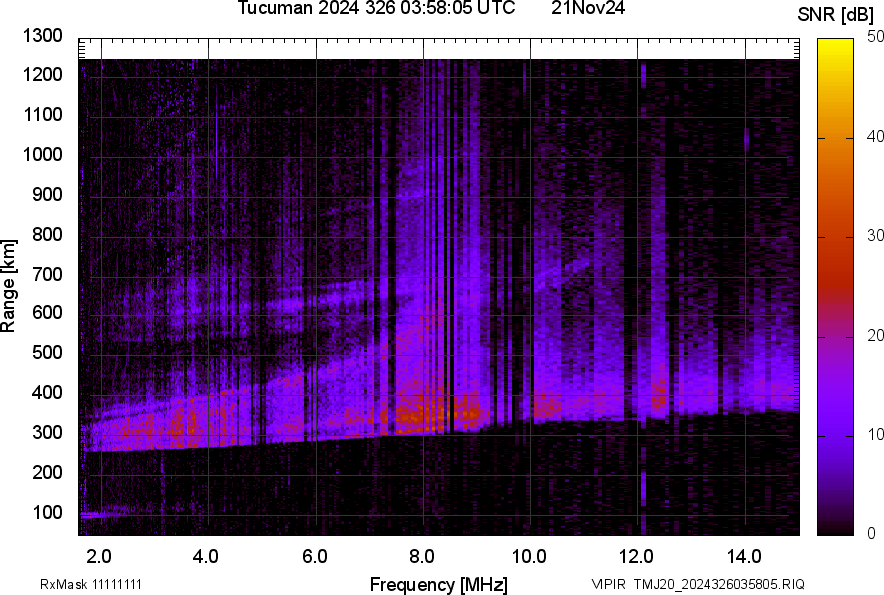Screen dimensions: 884x595
Task: Click the range tick label '800'
Action: (47, 234)
